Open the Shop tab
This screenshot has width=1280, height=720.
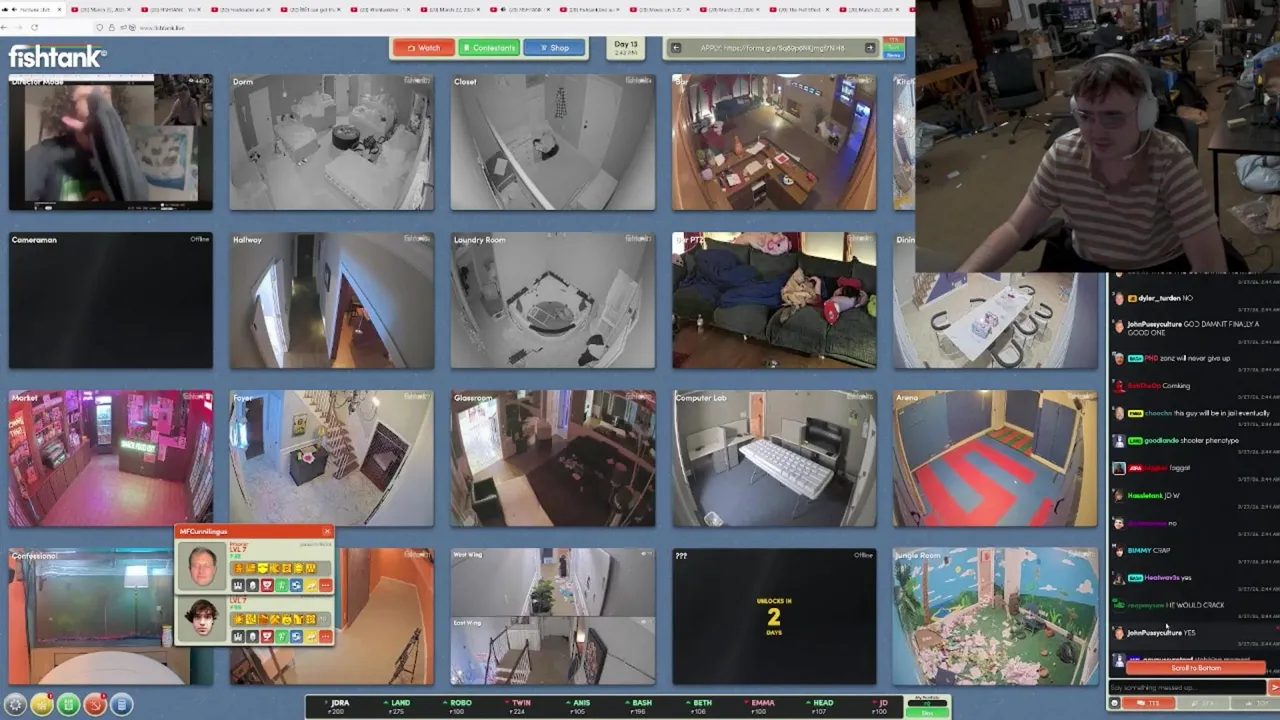pos(554,48)
